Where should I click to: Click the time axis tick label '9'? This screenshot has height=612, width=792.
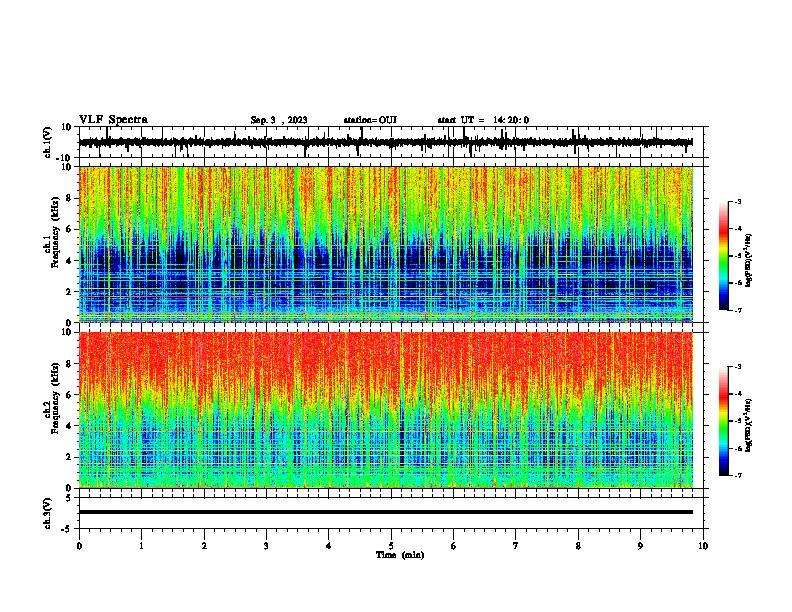pyautogui.click(x=640, y=546)
